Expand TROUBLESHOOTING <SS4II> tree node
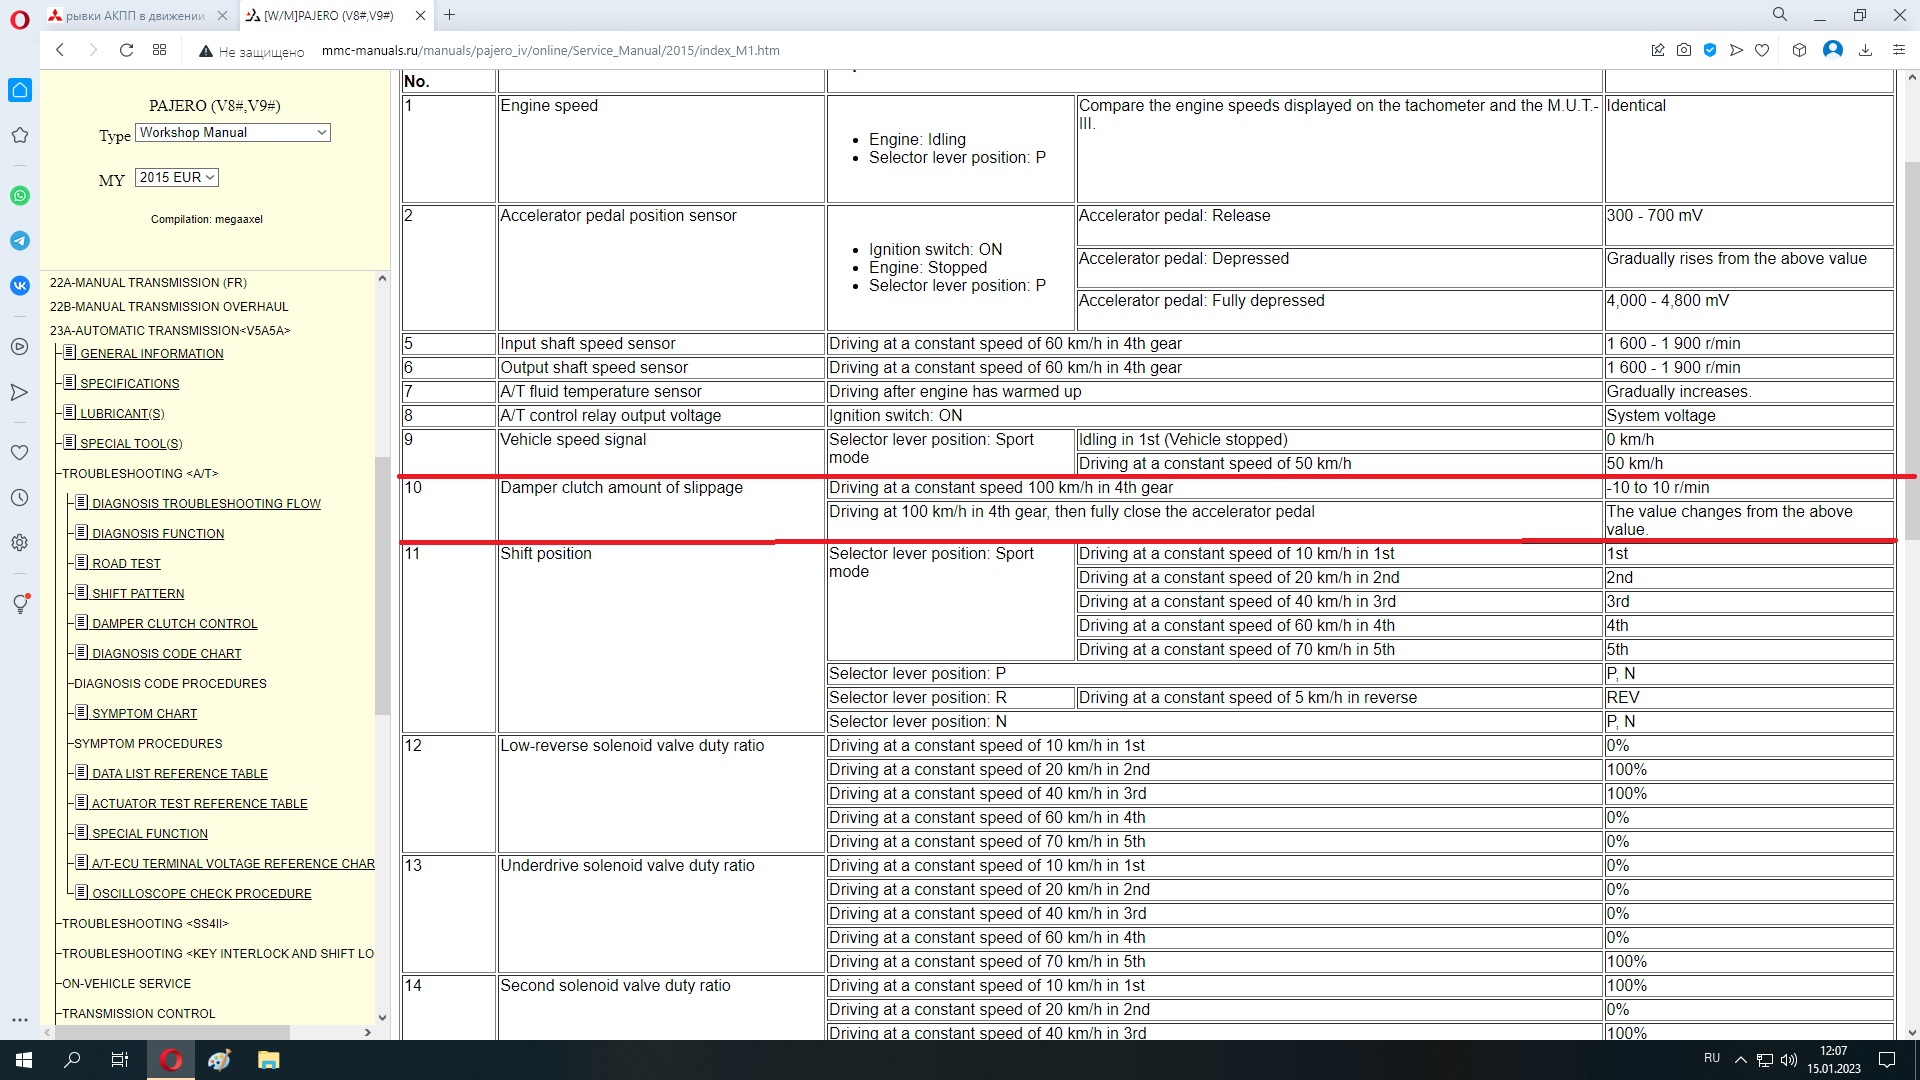This screenshot has width=1920, height=1080. (145, 924)
